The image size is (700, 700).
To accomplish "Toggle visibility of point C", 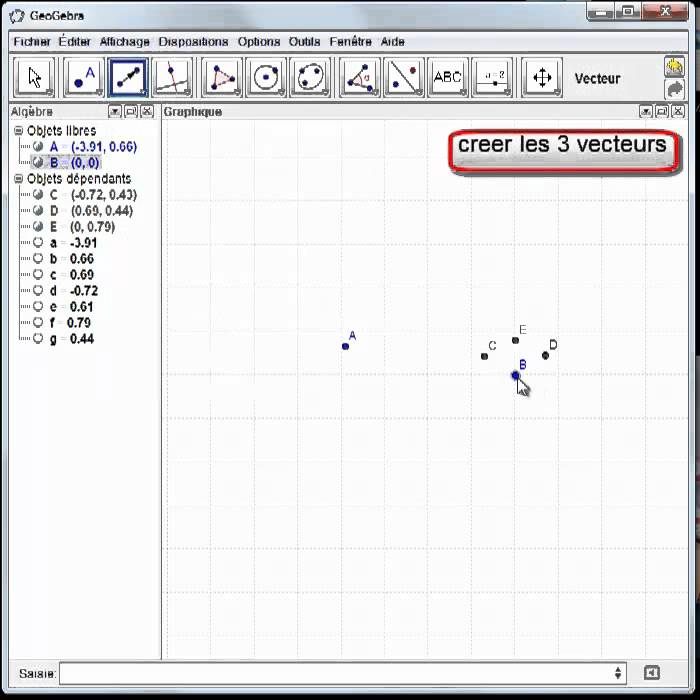I will pos(38,195).
